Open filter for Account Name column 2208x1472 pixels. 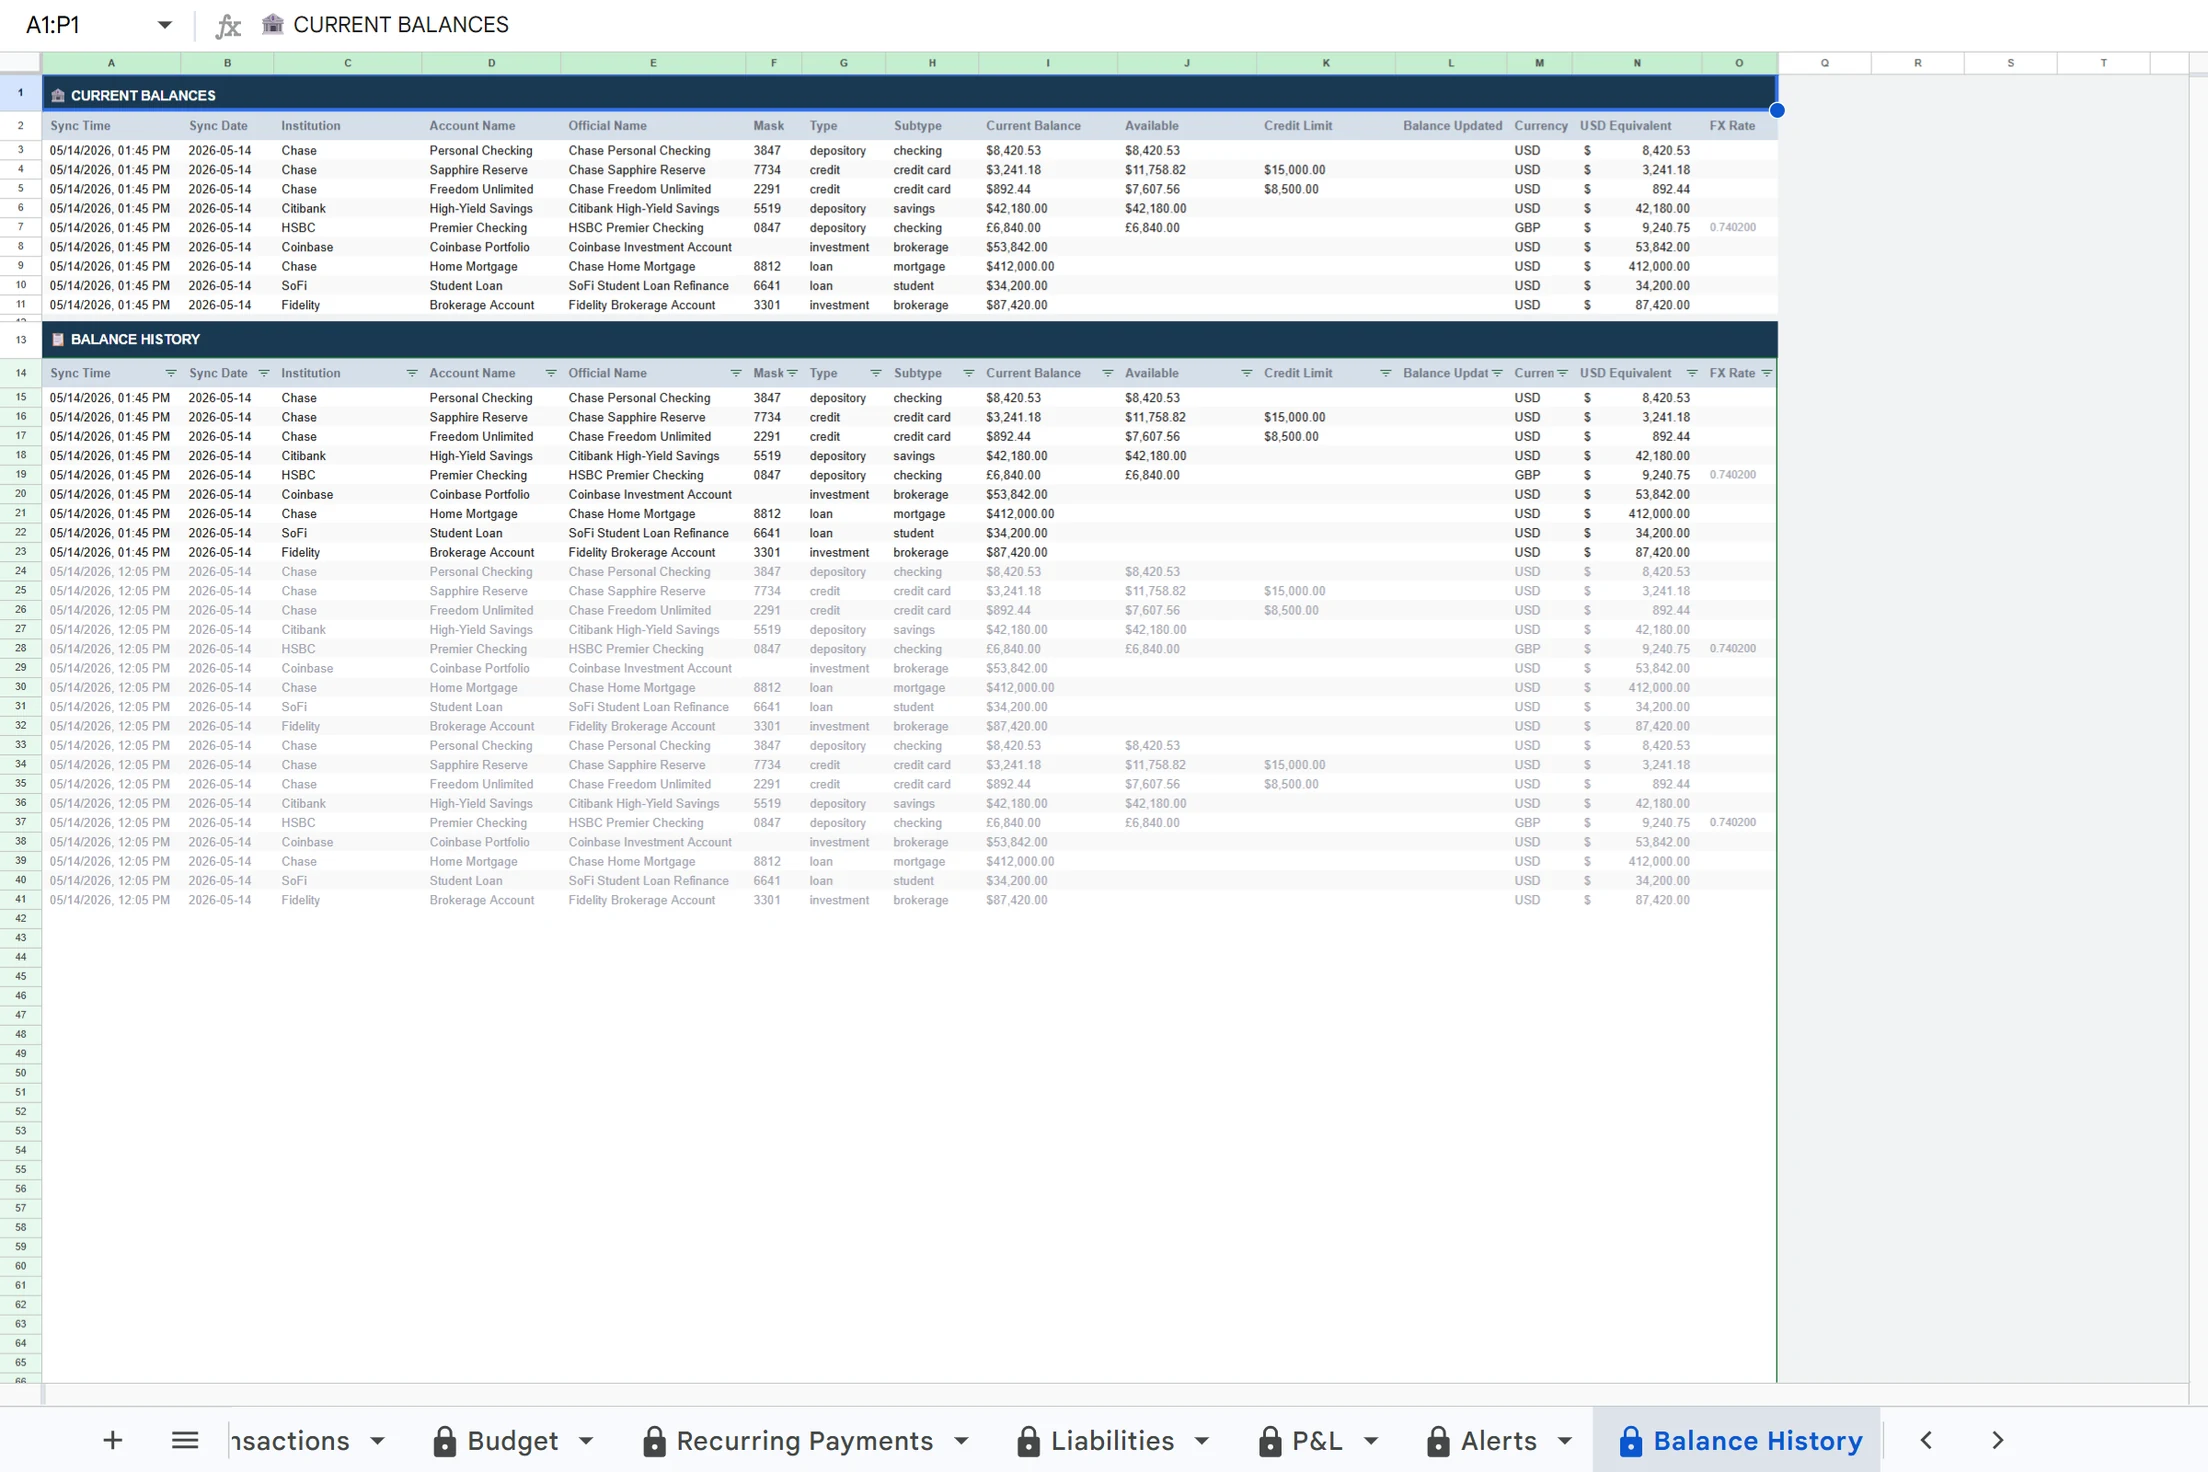point(551,373)
